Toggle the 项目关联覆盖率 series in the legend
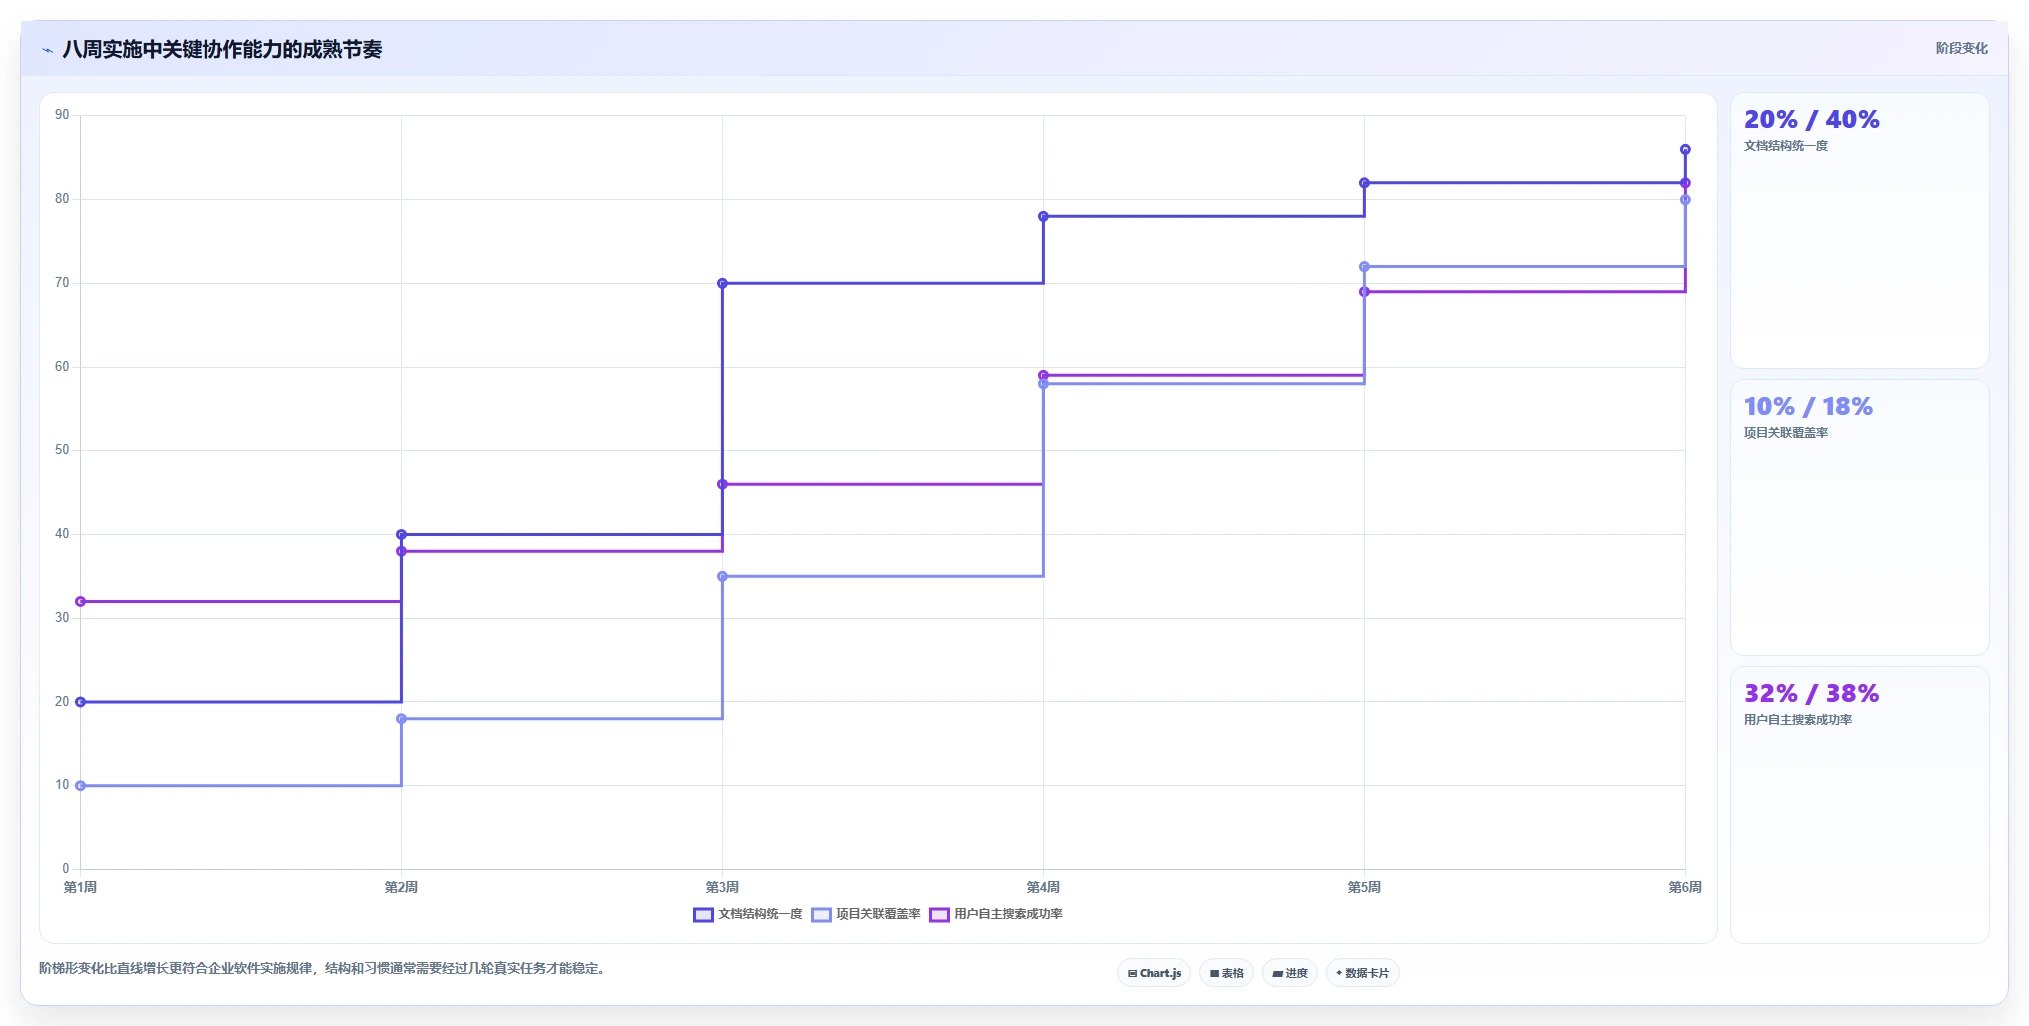The image size is (2029, 1026). click(x=866, y=914)
